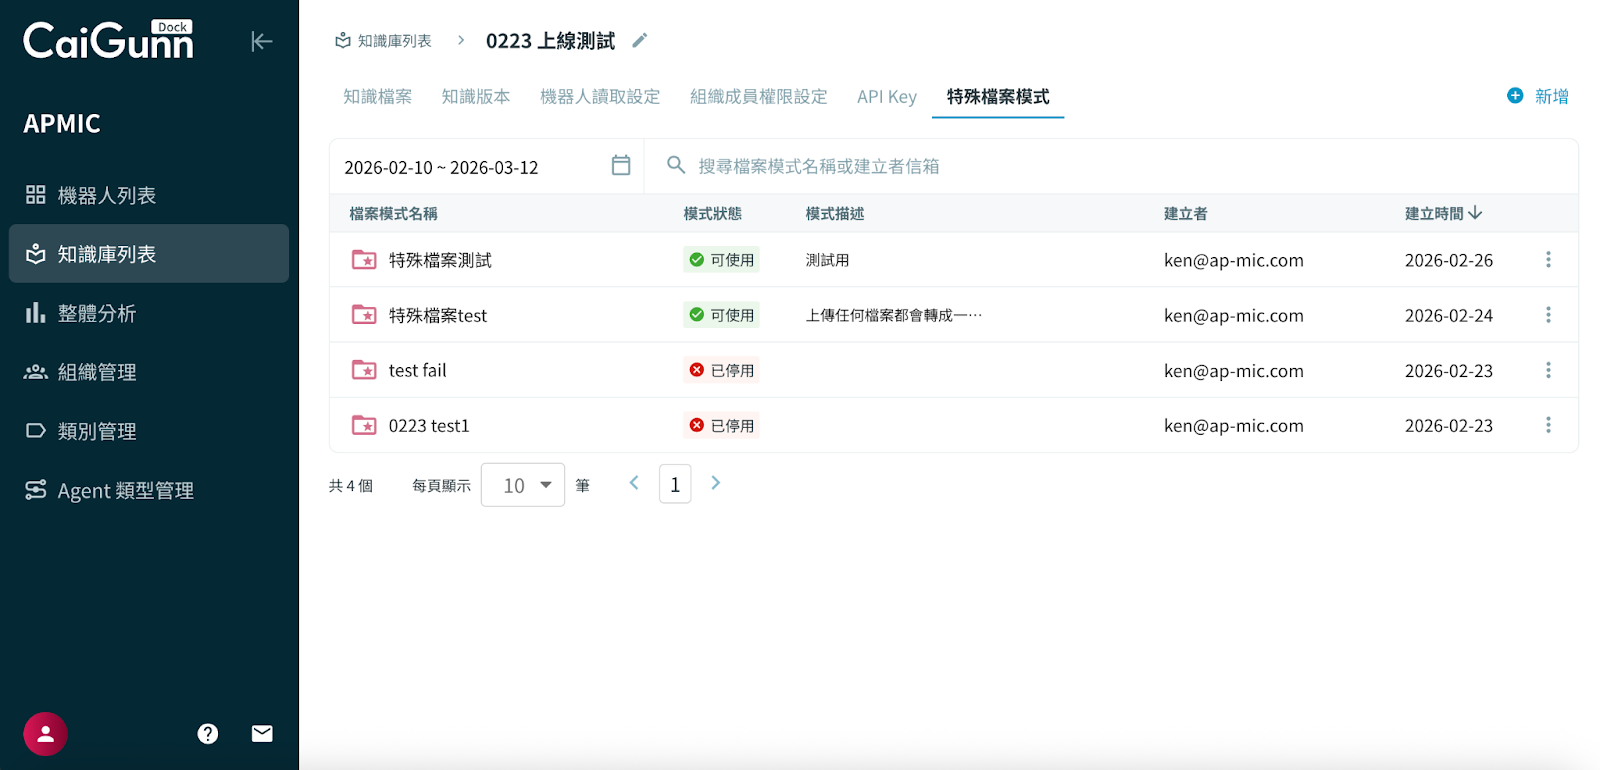Collapse the sidebar with the arrow icon
The width and height of the screenshot is (1600, 770).
tap(261, 41)
